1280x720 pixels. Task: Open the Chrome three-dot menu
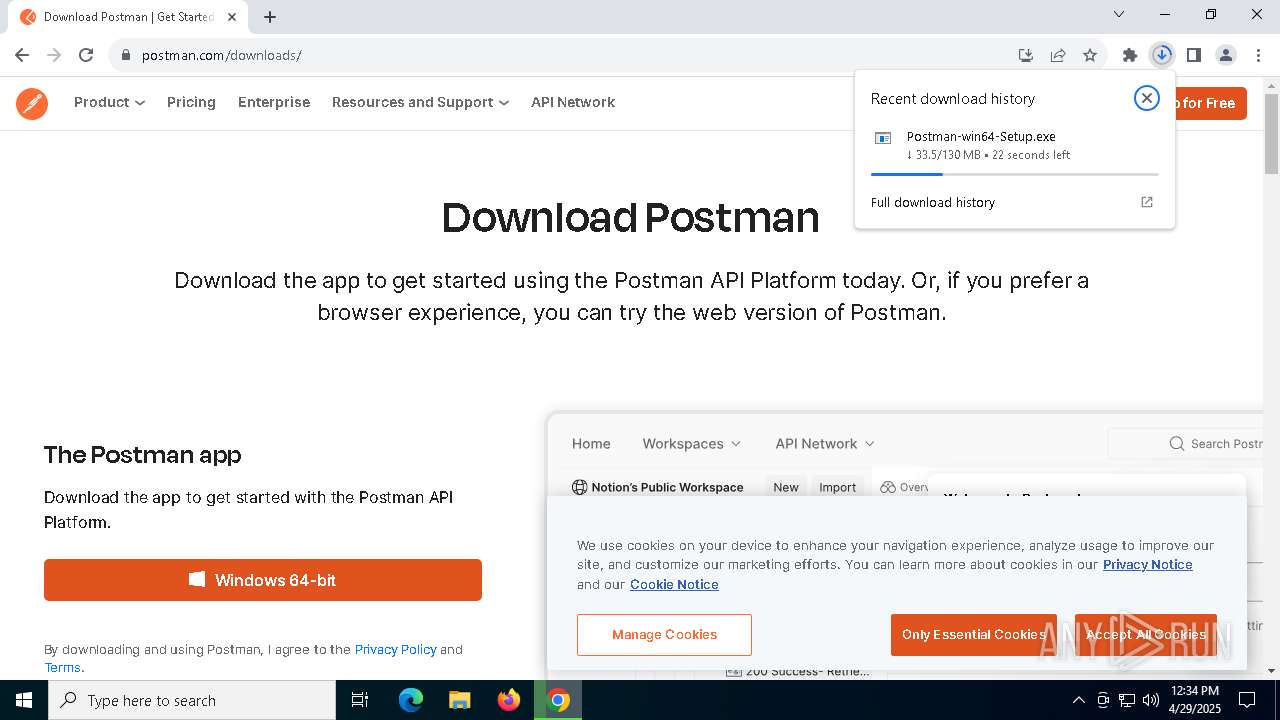pos(1257,55)
